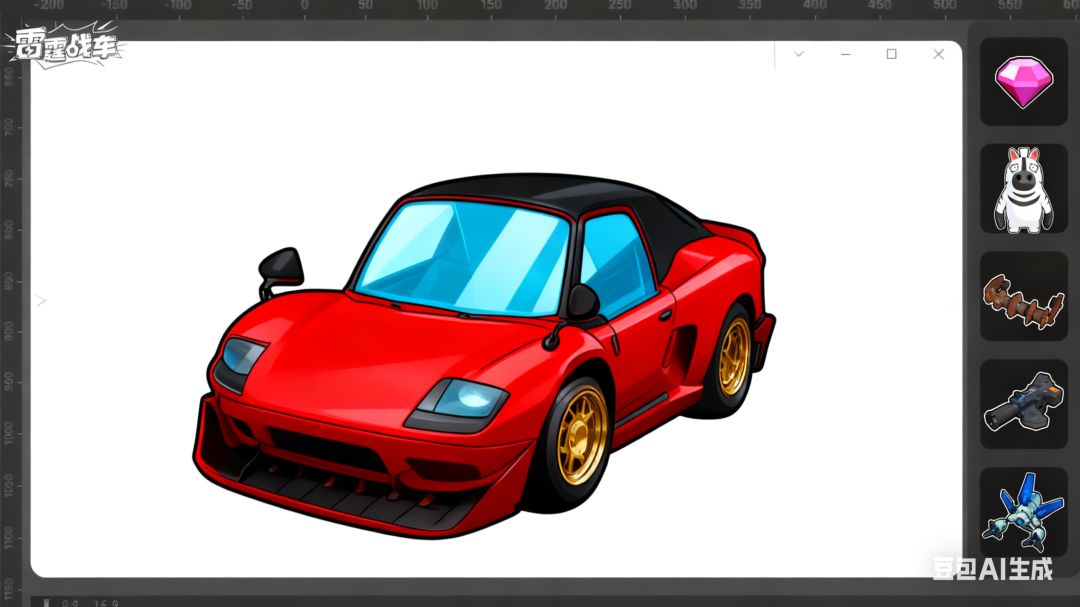Choose the zebra character thumbnail
The height and width of the screenshot is (607, 1080).
pyautogui.click(x=1024, y=189)
